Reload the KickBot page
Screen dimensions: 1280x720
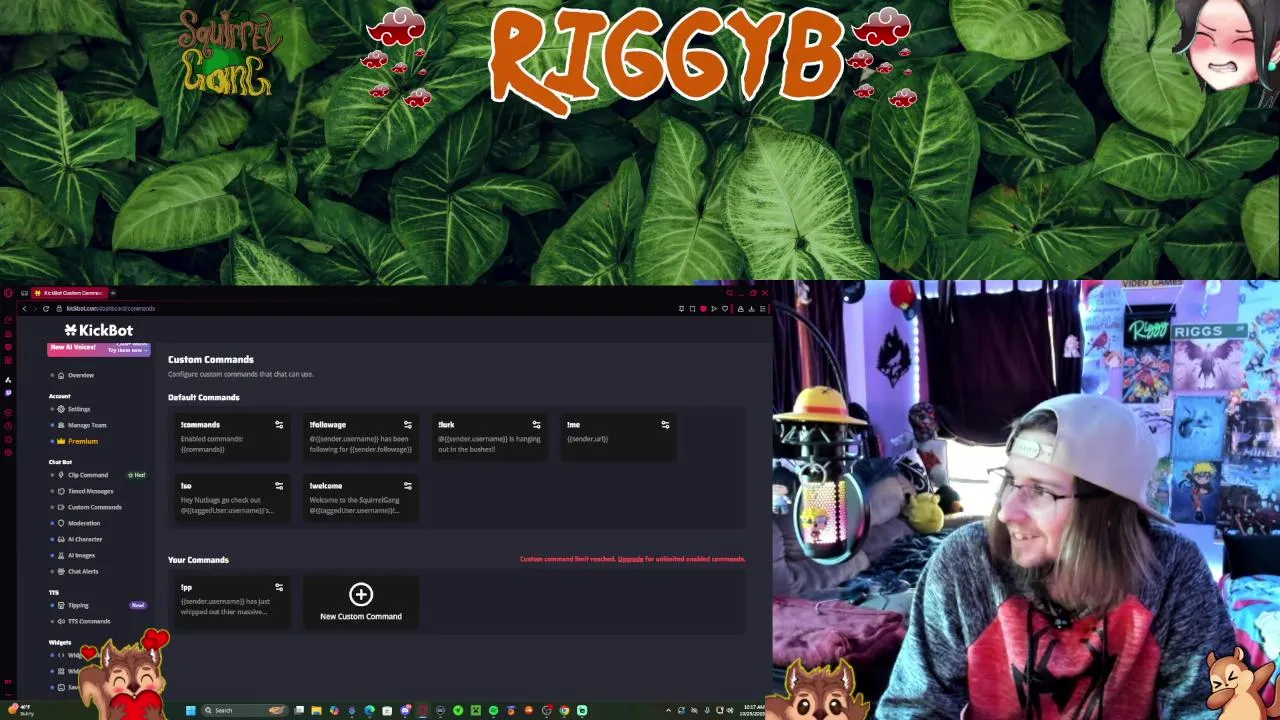[45, 308]
